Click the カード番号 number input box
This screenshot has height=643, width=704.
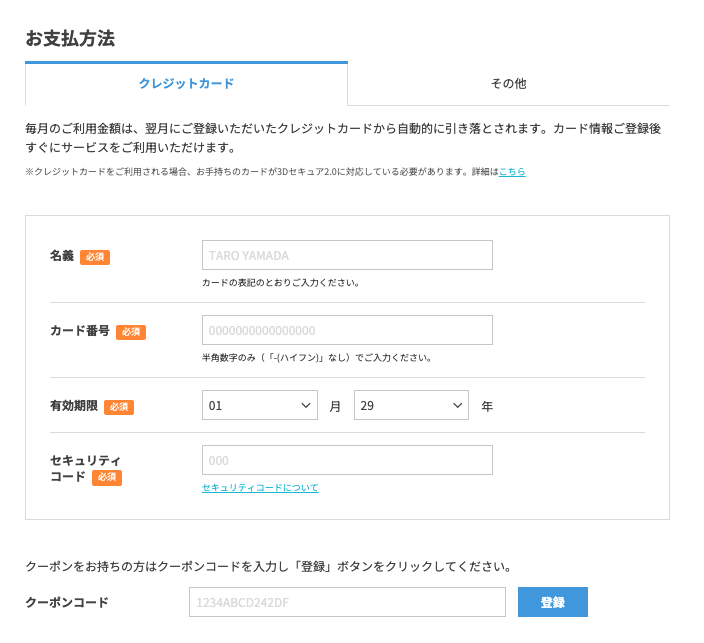pos(347,330)
